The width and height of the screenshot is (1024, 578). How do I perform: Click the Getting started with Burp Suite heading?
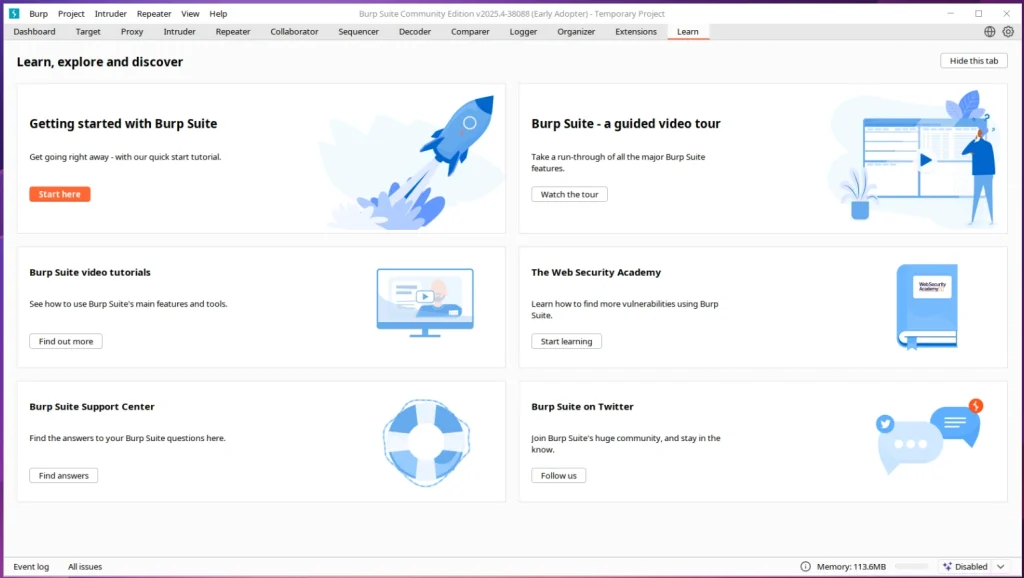(x=123, y=123)
